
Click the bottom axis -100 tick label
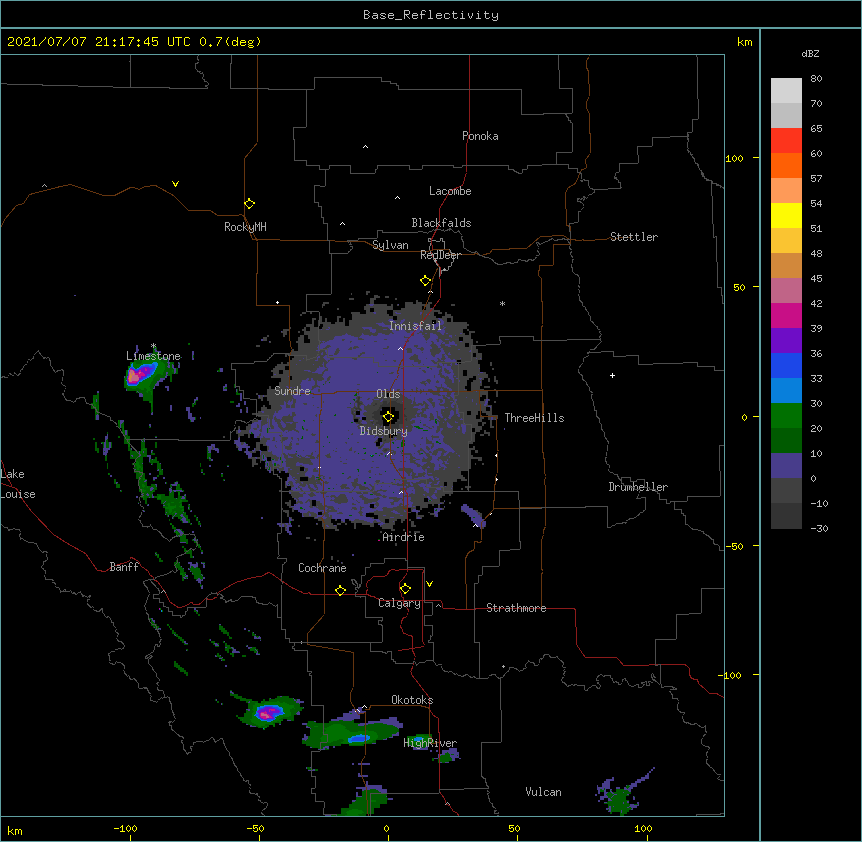[125, 828]
